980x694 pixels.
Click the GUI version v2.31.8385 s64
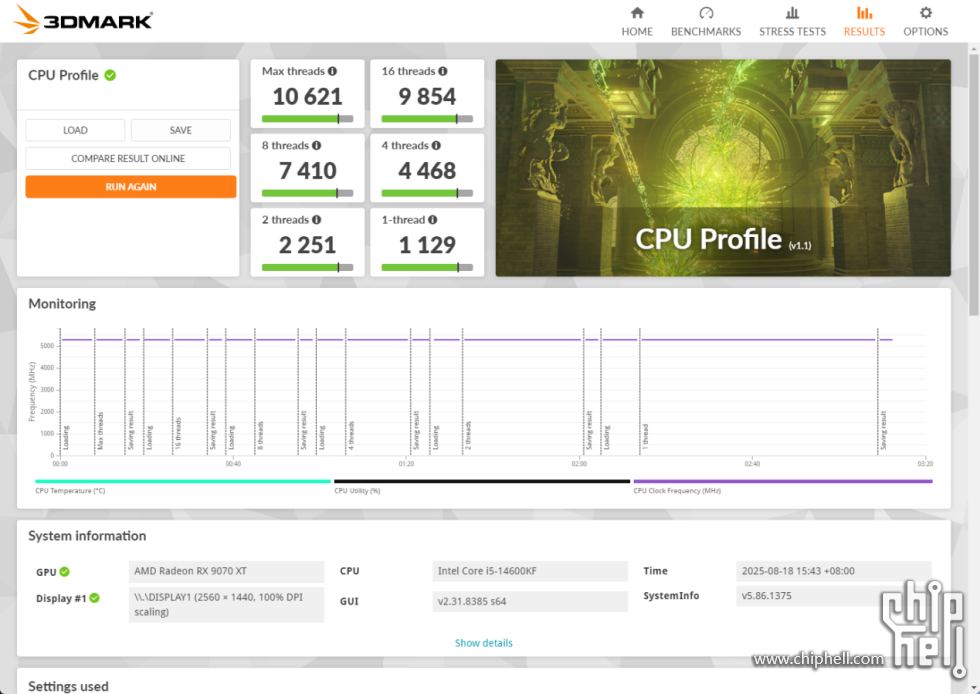click(530, 601)
